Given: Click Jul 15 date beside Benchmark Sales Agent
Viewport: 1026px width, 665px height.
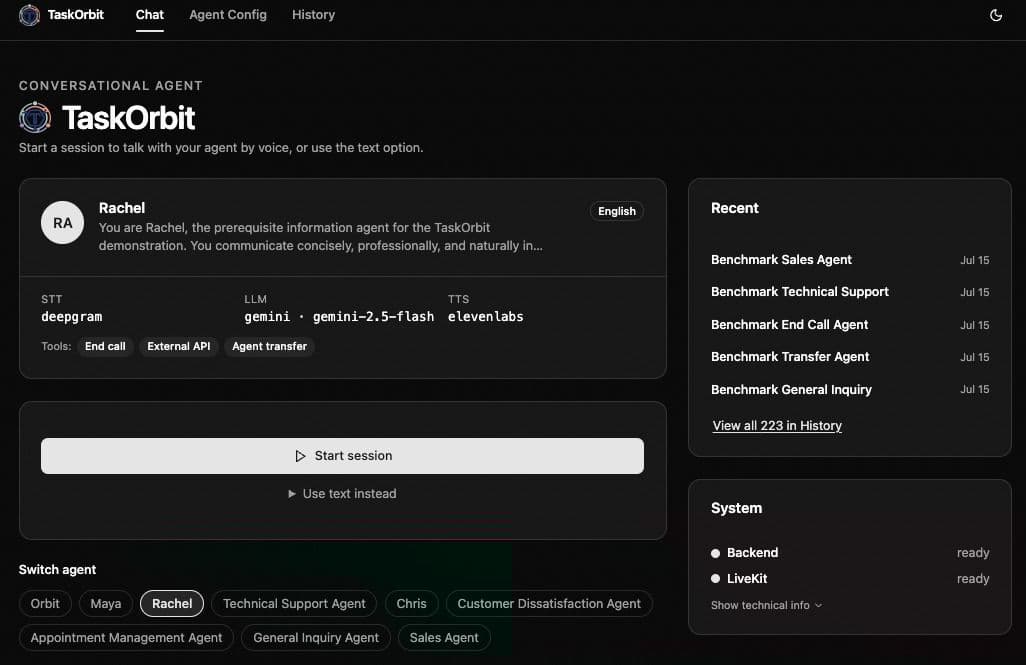Looking at the screenshot, I should pyautogui.click(x=974, y=261).
